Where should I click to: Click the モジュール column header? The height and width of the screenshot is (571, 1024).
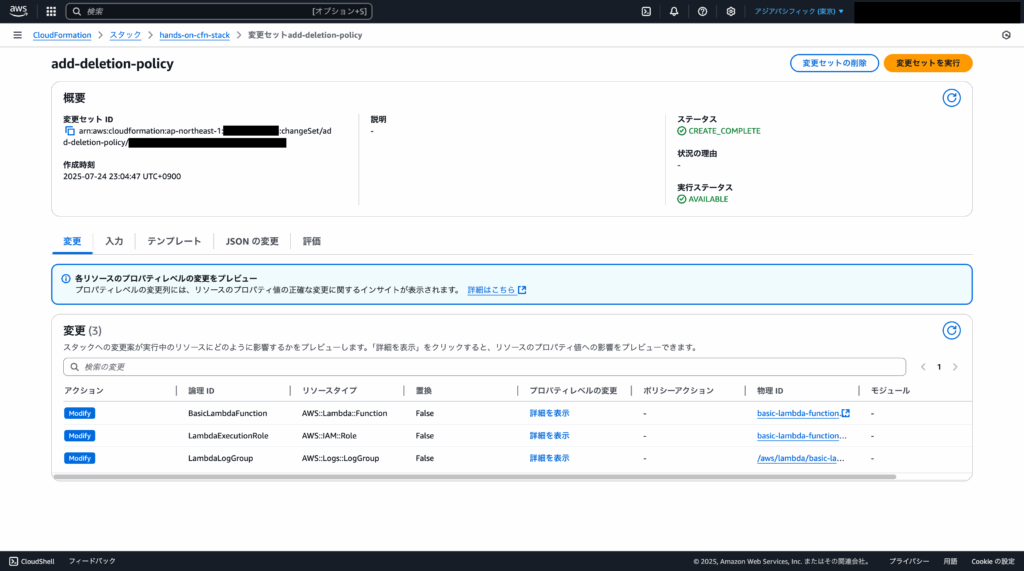pyautogui.click(x=890, y=391)
